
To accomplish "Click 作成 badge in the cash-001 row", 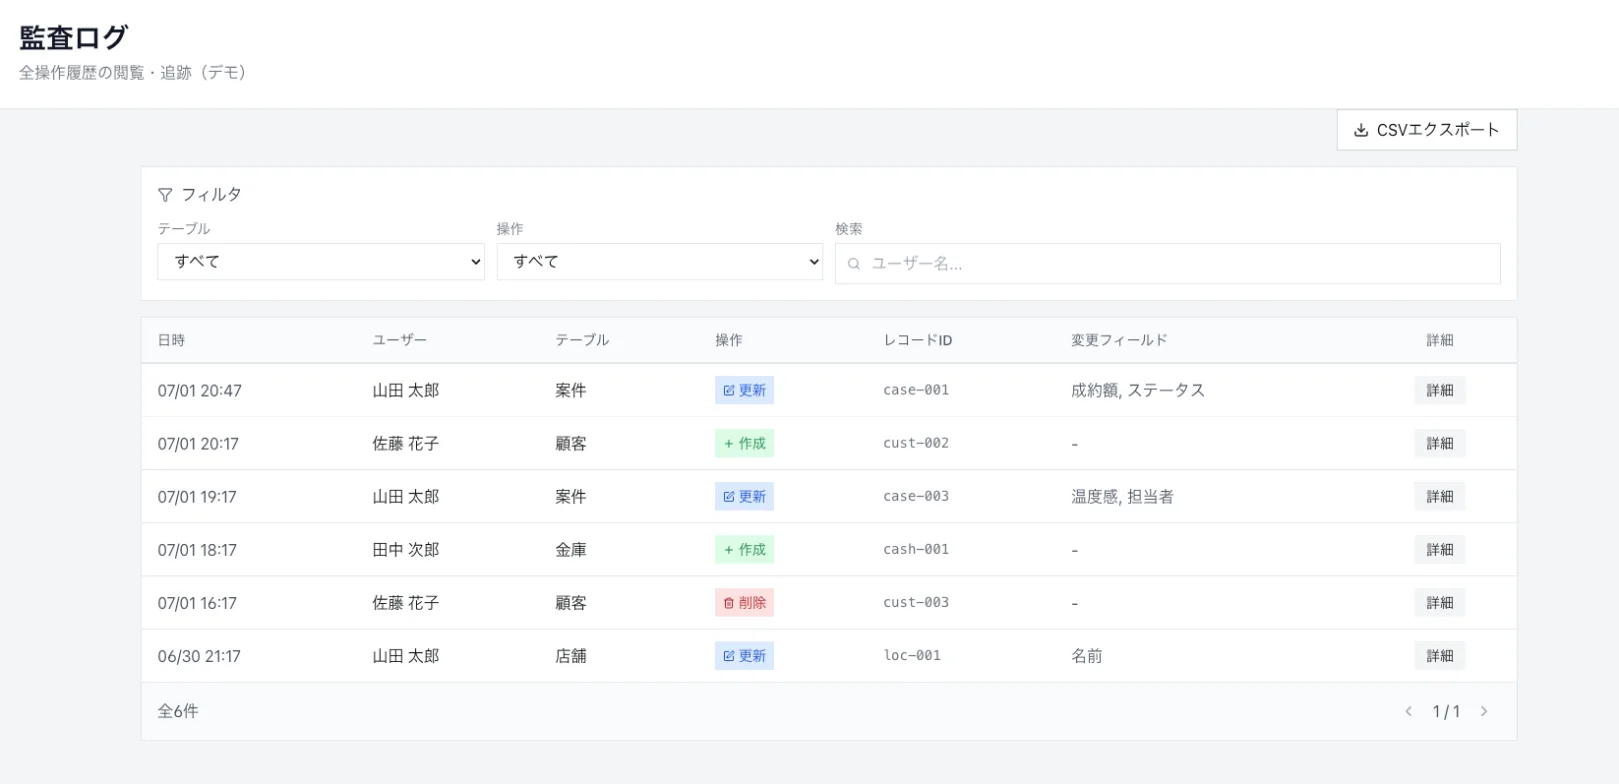I will click(744, 549).
